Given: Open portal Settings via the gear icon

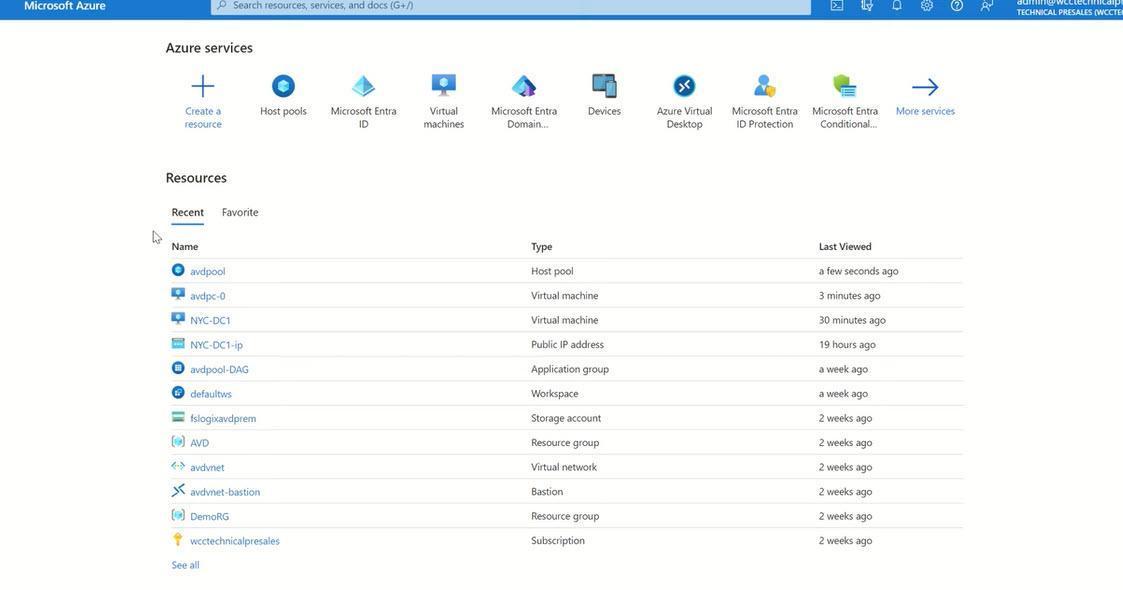Looking at the screenshot, I should (926, 6).
